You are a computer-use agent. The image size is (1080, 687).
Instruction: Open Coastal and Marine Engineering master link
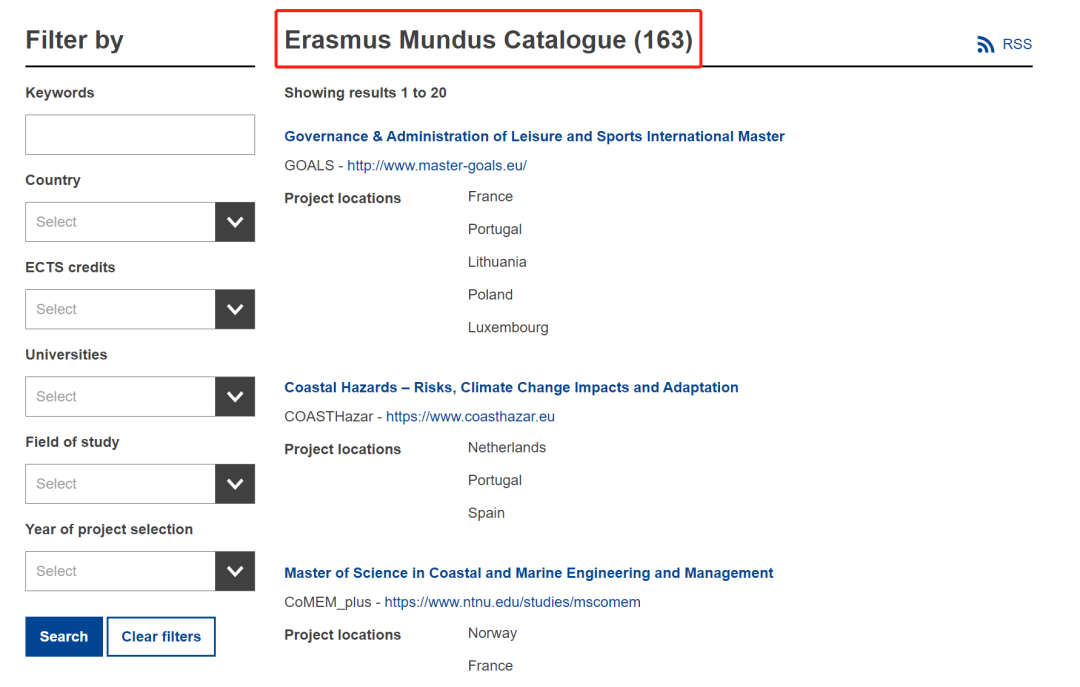pyautogui.click(x=528, y=574)
